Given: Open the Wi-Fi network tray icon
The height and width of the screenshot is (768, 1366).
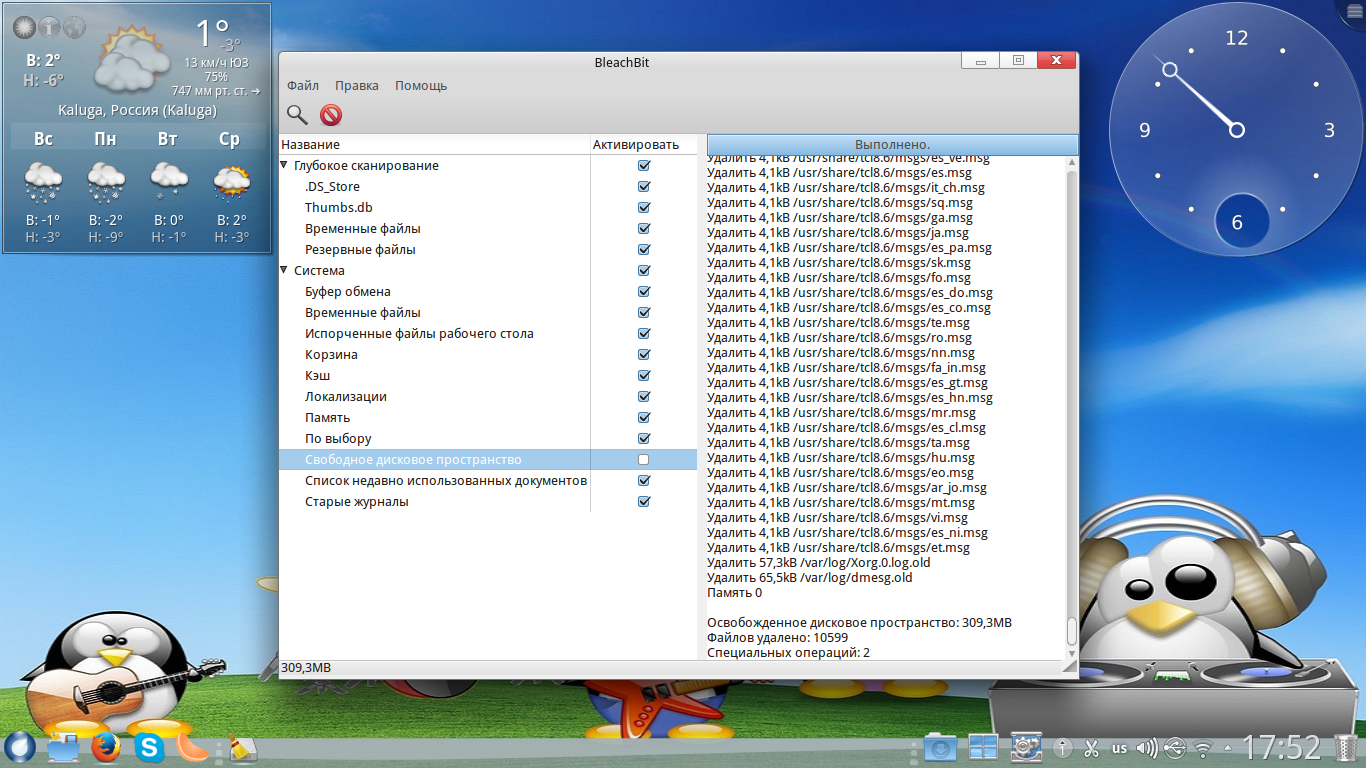Looking at the screenshot, I should (x=1203, y=748).
